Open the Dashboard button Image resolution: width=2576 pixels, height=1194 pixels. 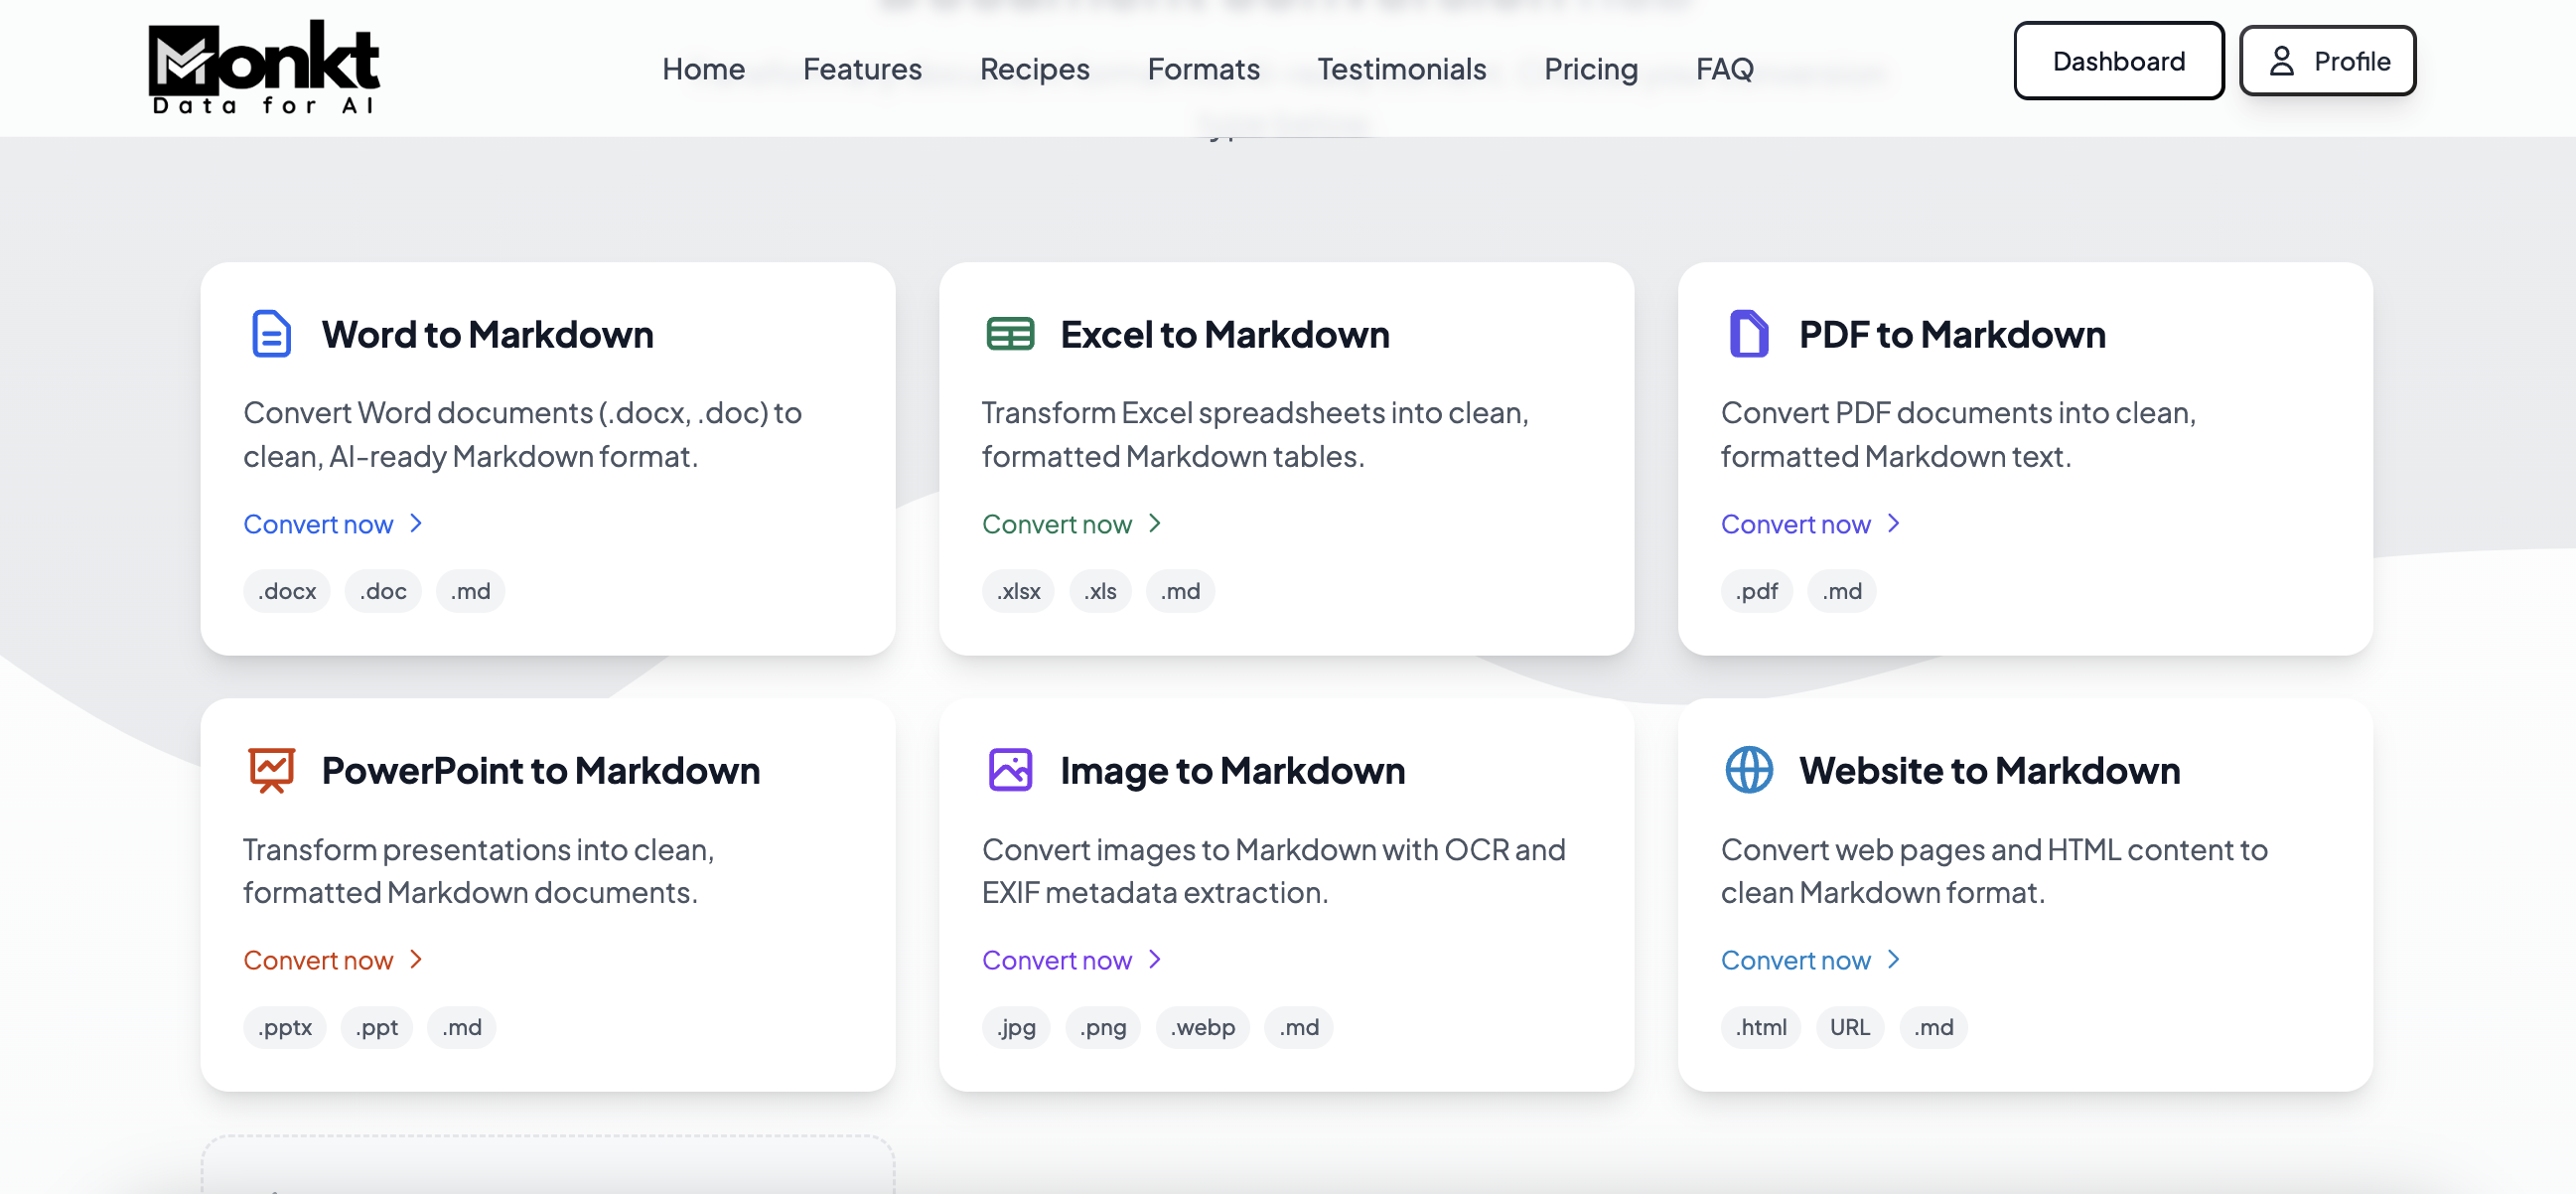2118,61
